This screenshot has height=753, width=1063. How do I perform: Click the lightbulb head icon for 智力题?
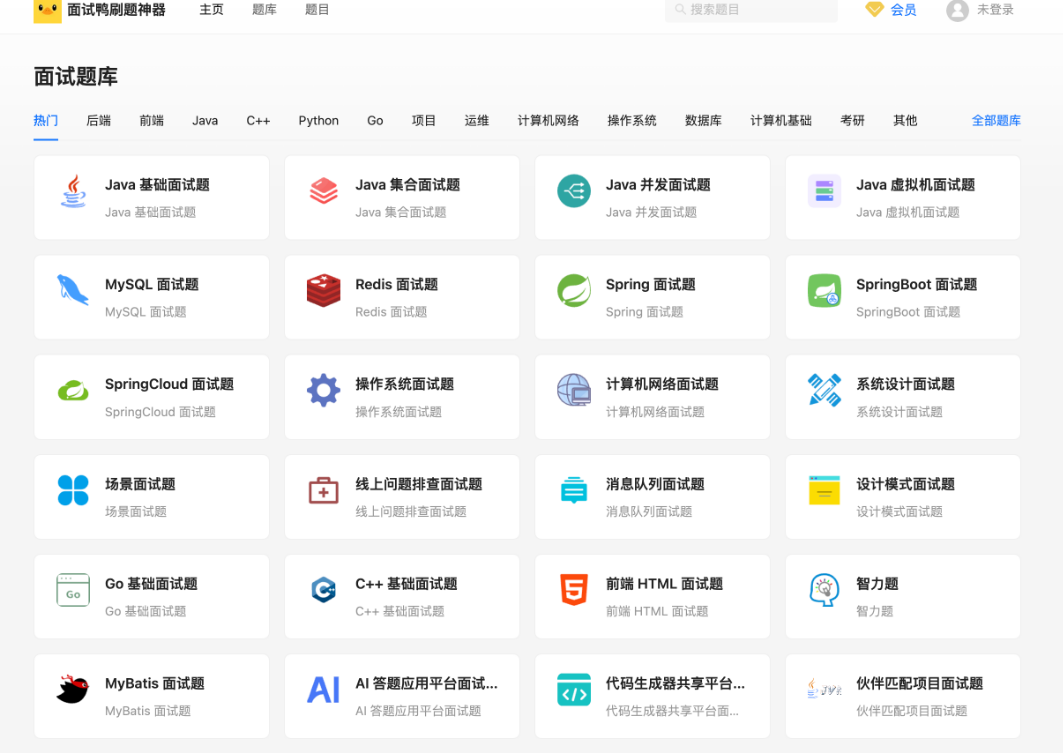[824, 590]
